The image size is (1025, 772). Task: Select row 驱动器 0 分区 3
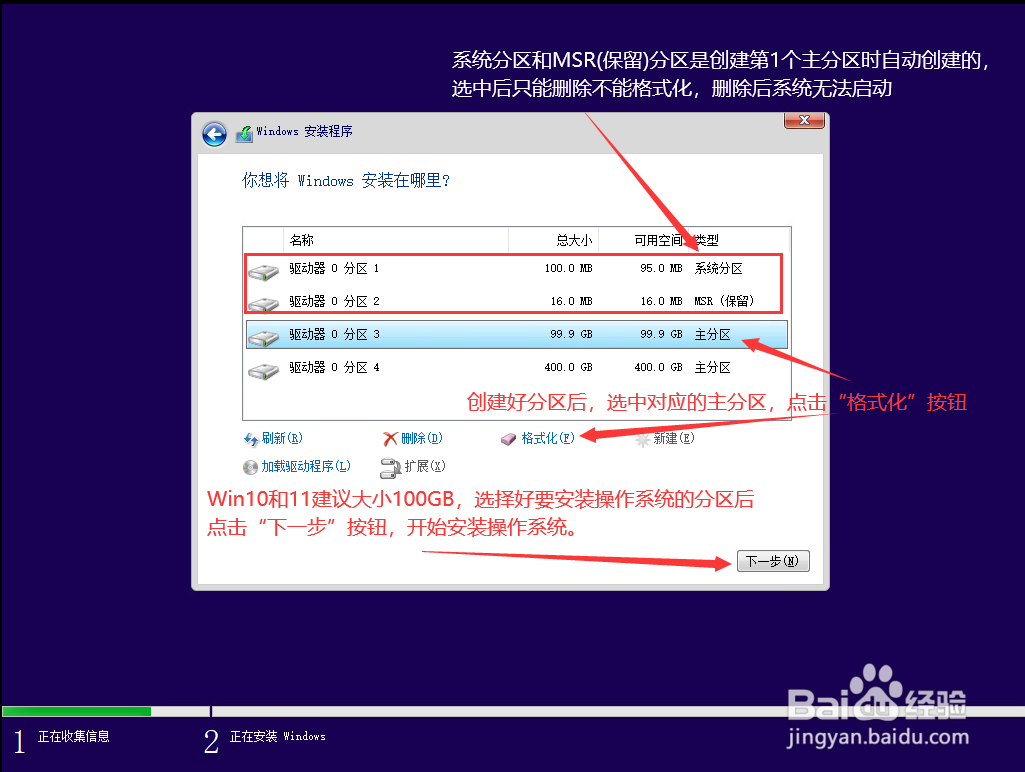point(516,335)
